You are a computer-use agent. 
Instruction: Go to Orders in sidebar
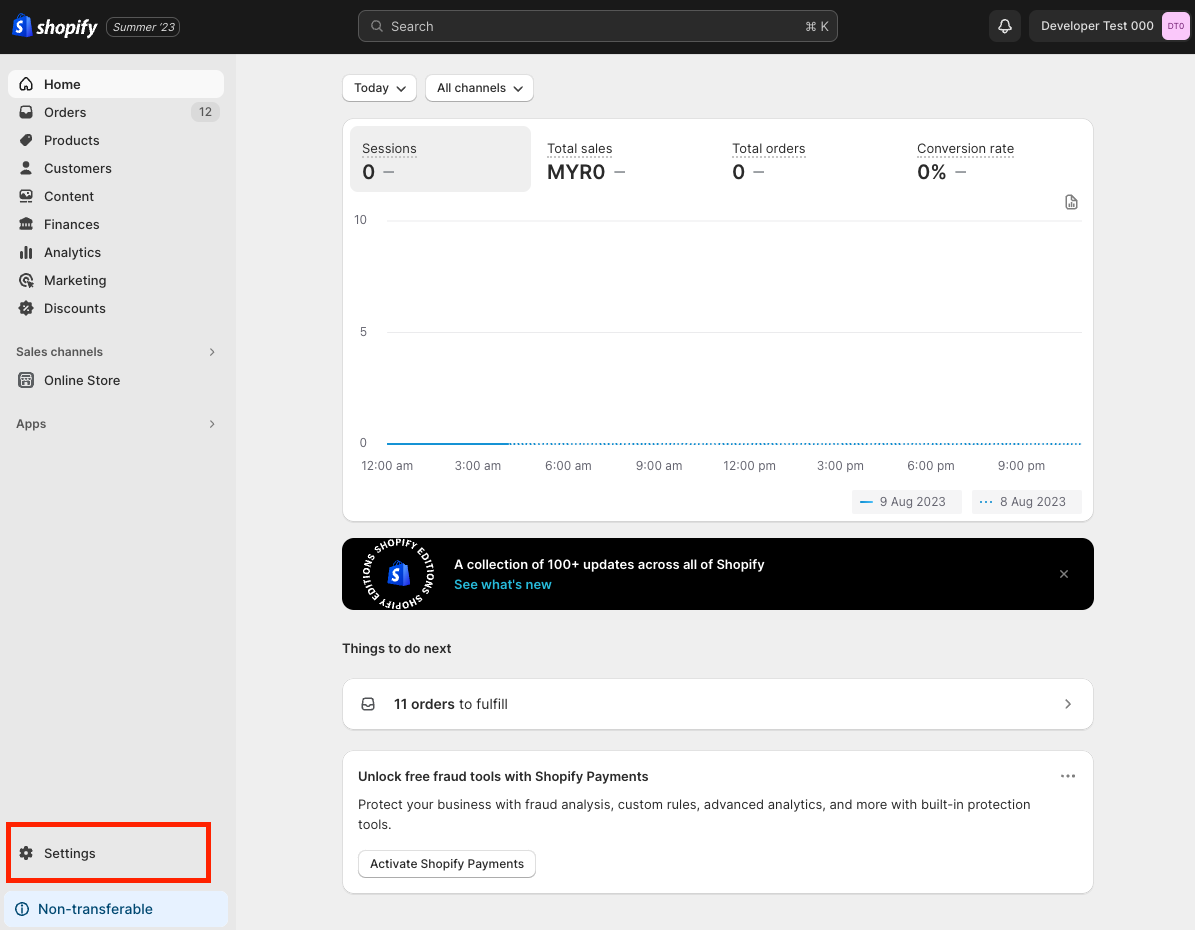pyautogui.click(x=65, y=112)
